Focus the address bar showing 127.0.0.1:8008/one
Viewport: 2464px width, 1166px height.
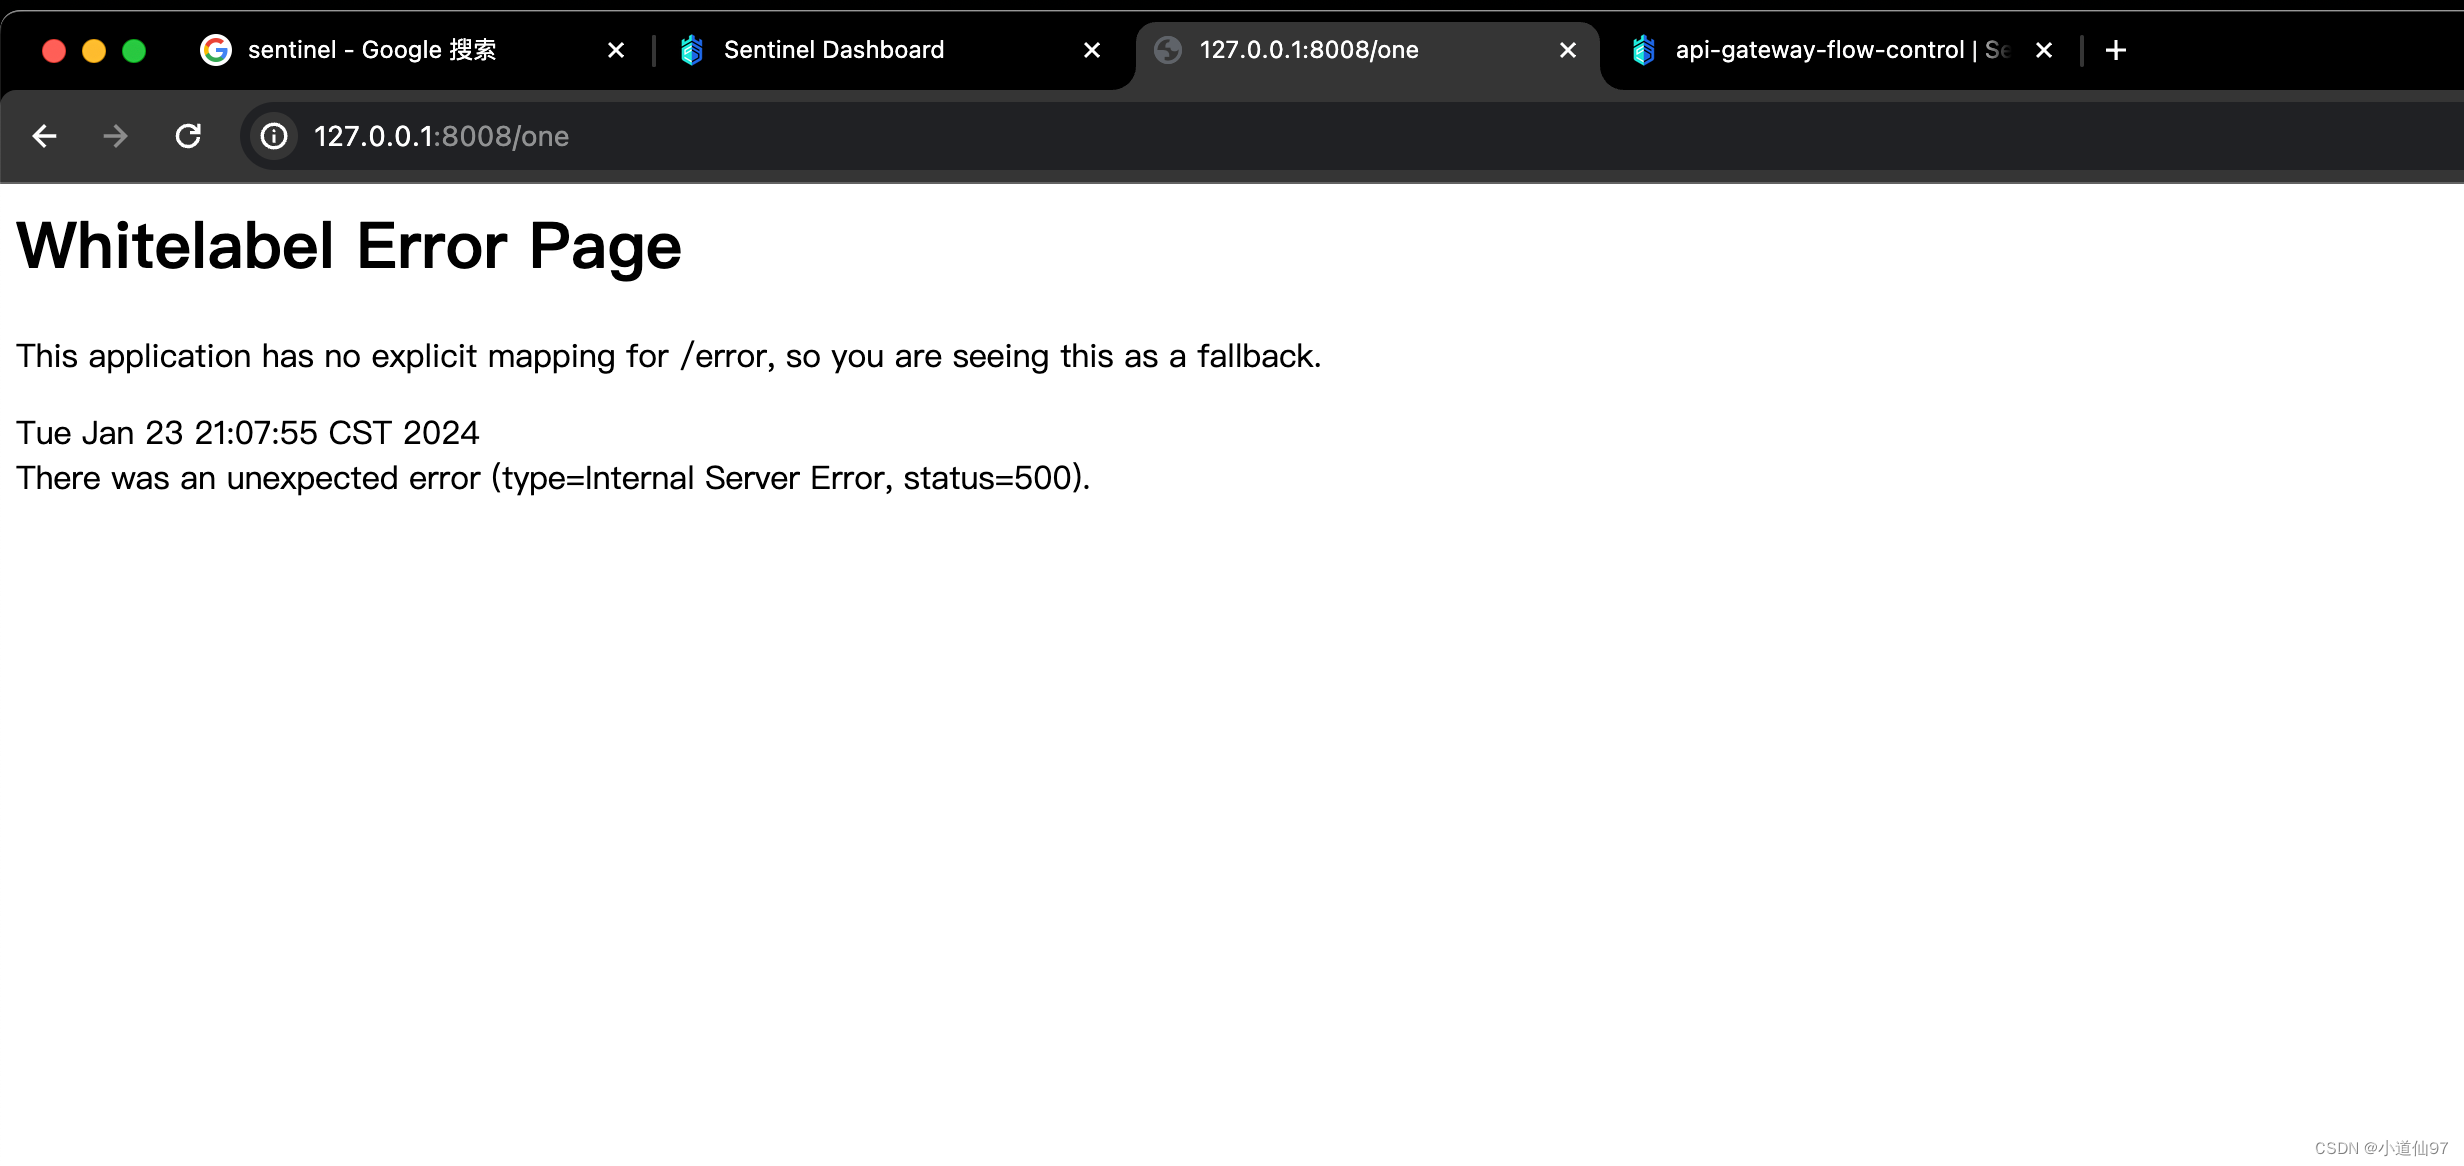(1350, 136)
